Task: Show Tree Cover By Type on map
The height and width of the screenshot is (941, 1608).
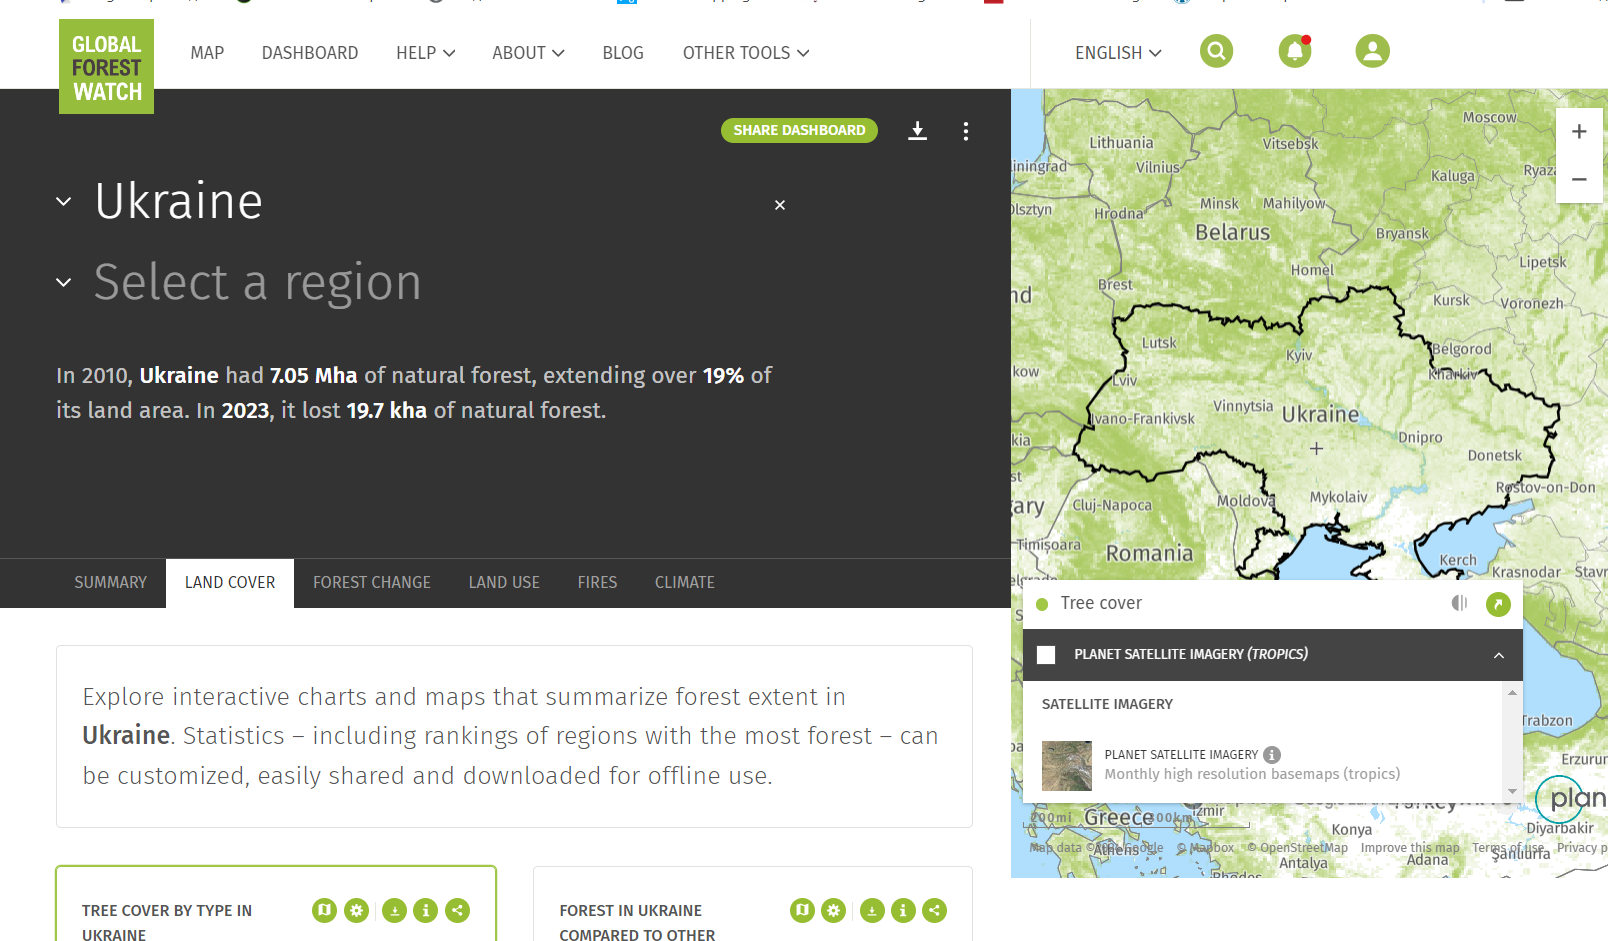Action: point(324,910)
